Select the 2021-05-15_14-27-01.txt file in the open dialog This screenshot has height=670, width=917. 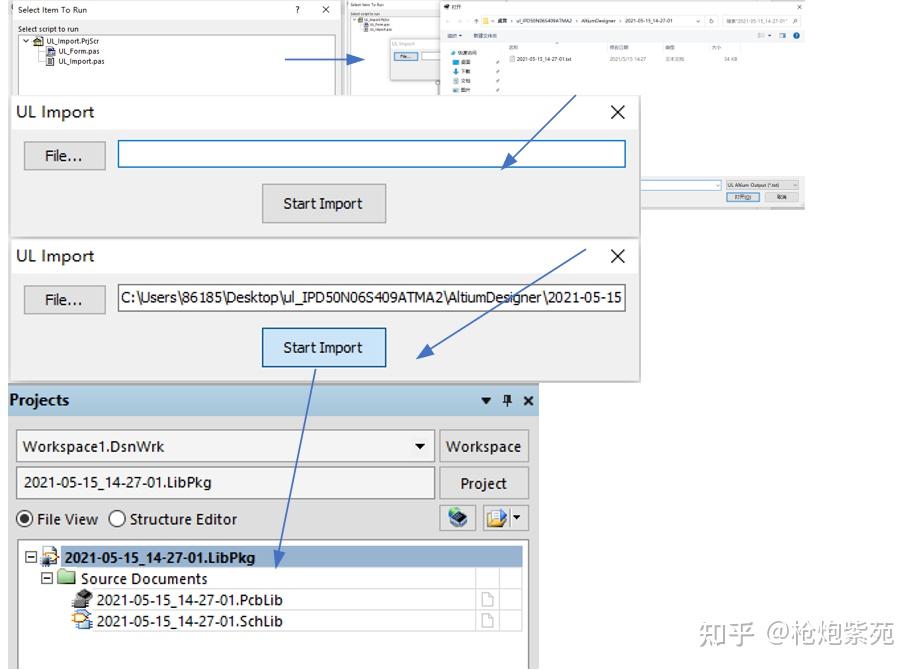(544, 59)
